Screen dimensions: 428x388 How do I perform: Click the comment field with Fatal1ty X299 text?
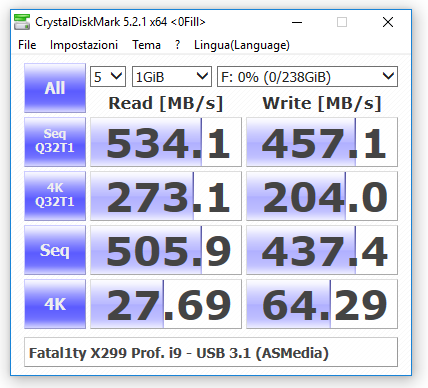tap(211, 352)
